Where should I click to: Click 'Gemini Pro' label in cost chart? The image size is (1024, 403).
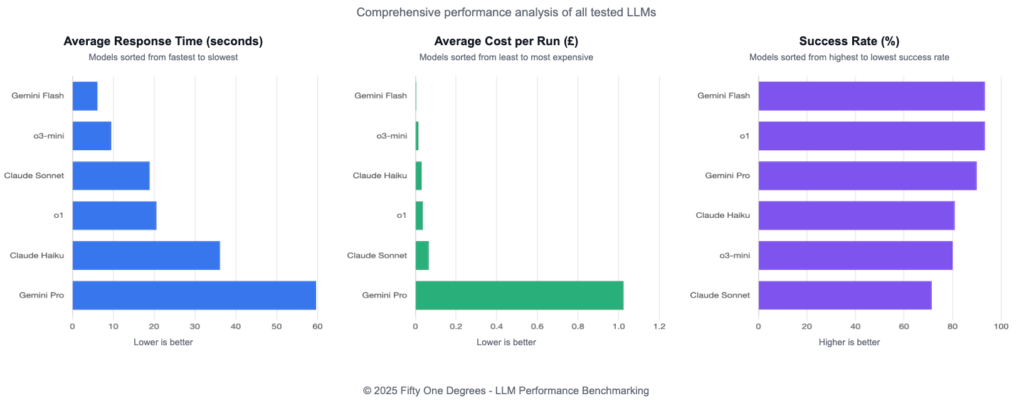click(x=385, y=295)
